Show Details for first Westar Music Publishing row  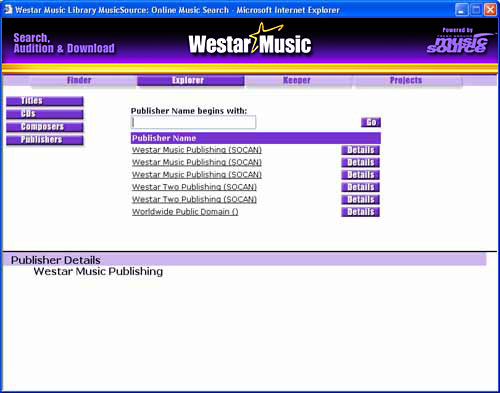(x=360, y=150)
